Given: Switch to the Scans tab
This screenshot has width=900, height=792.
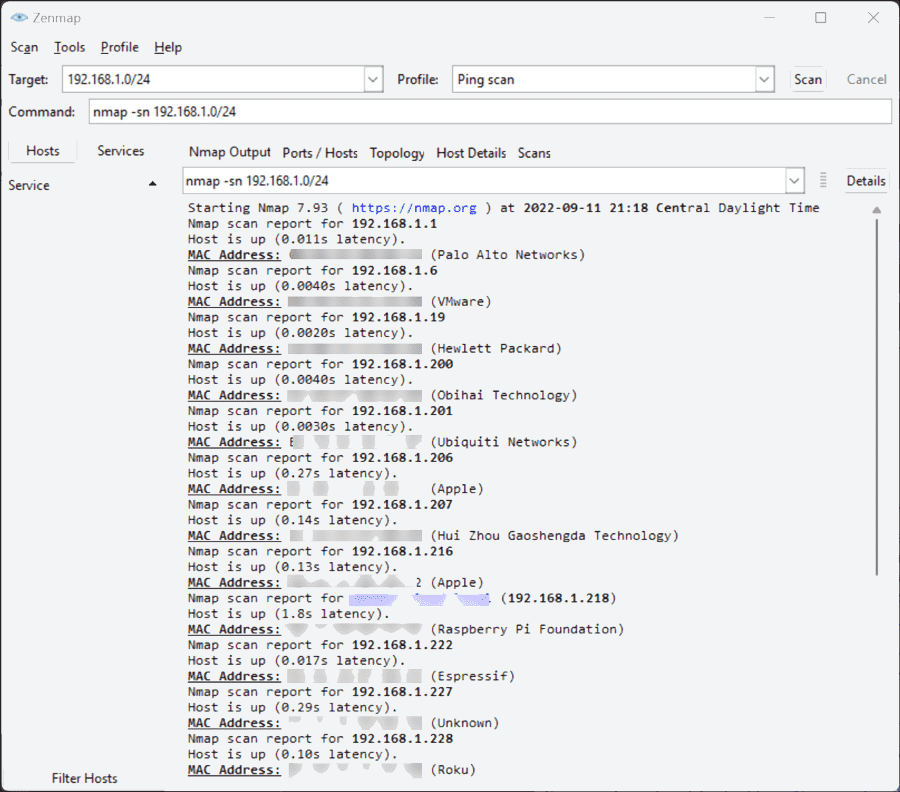Looking at the screenshot, I should tap(534, 153).
